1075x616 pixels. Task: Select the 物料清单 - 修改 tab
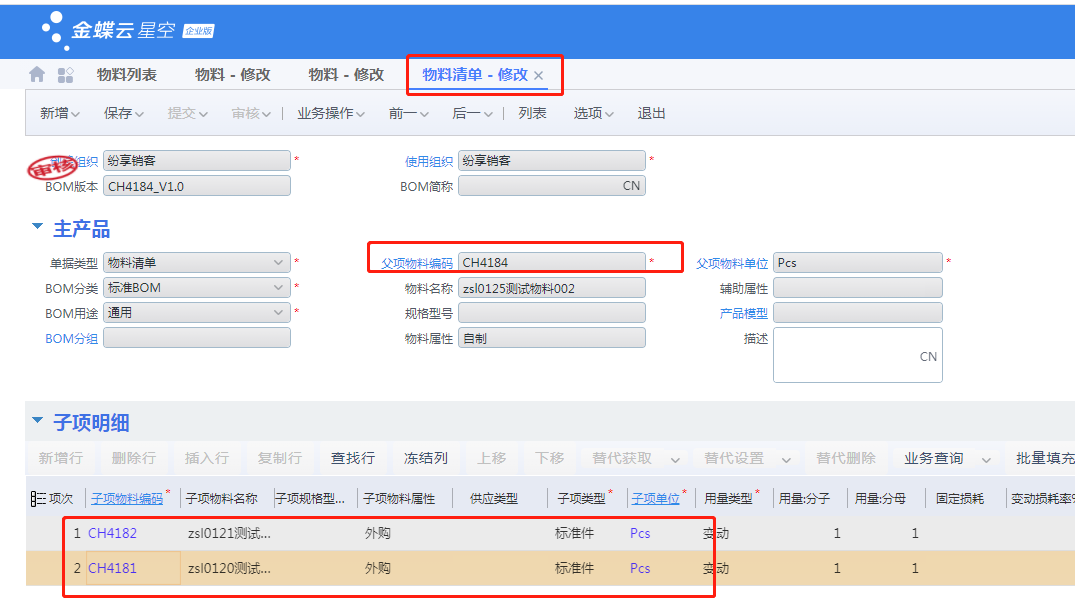[475, 75]
